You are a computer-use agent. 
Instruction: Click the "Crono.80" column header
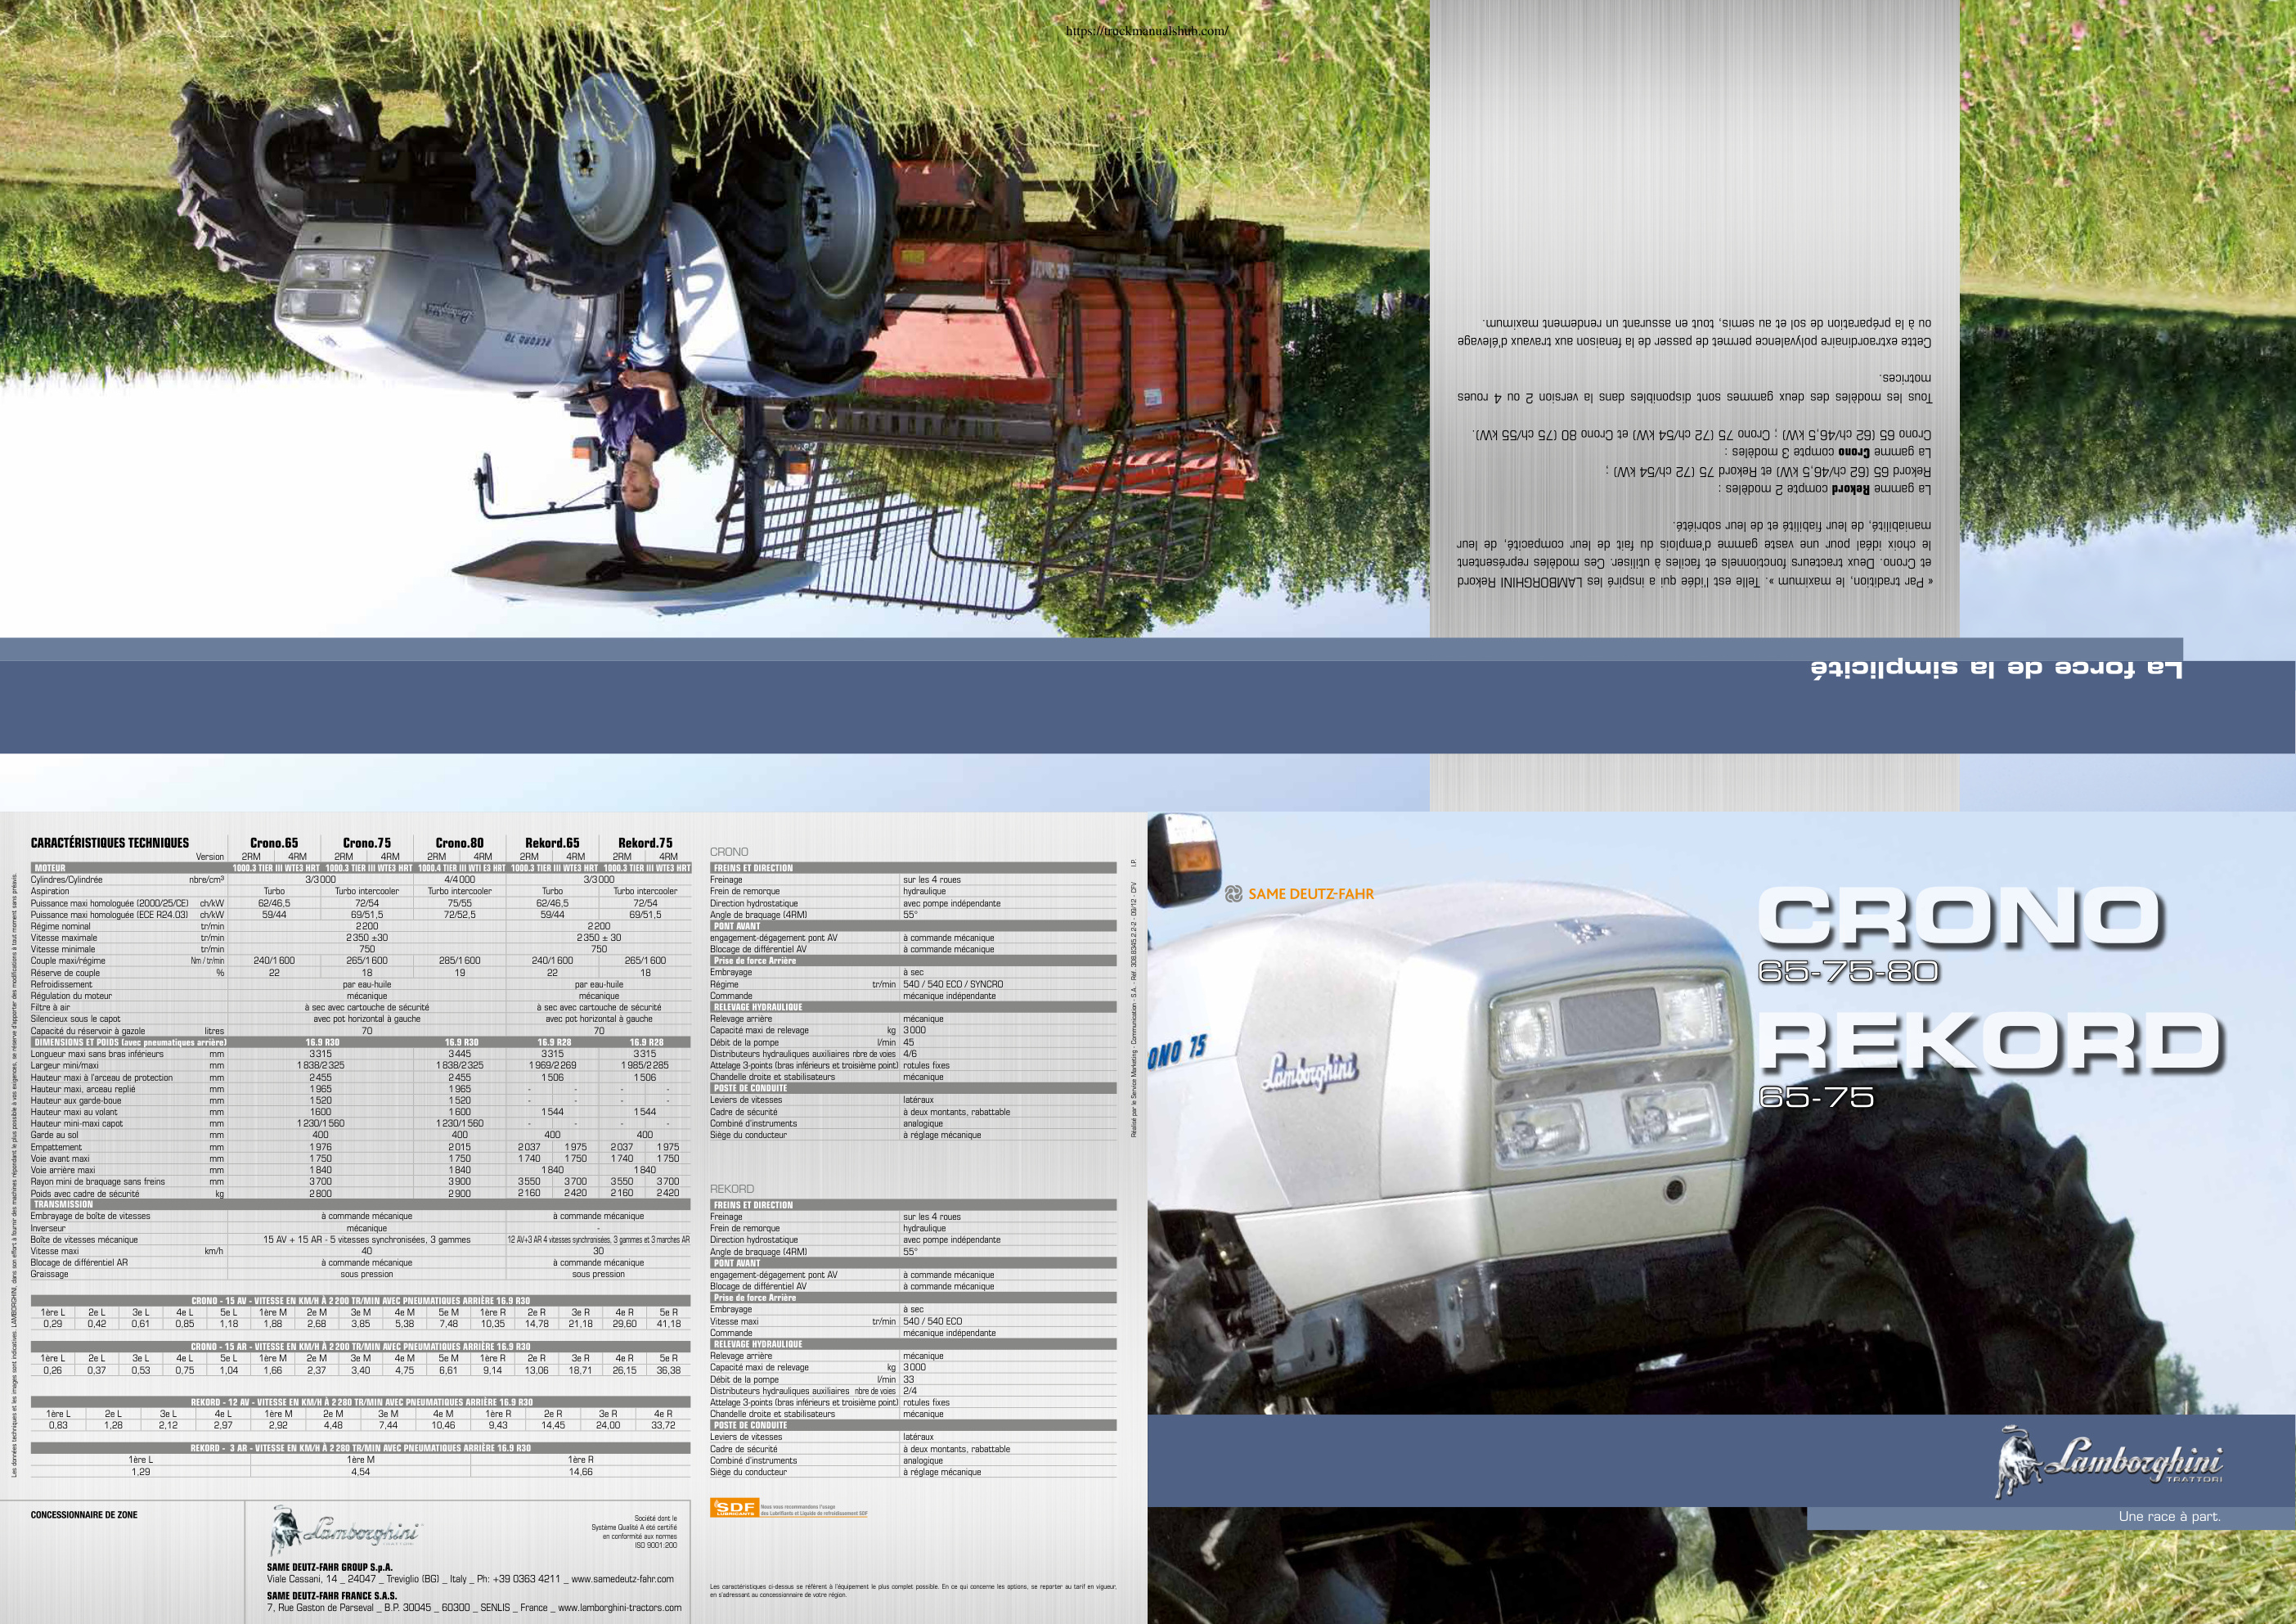point(460,843)
